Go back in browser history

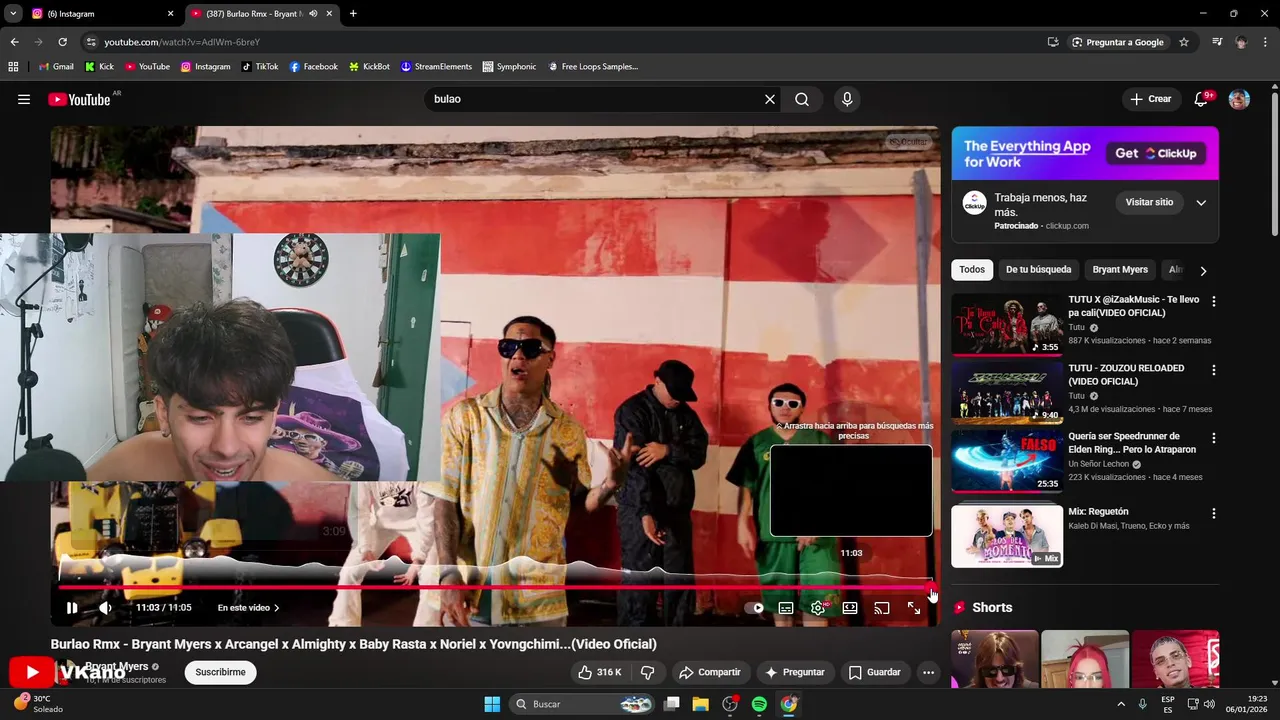coord(14,42)
